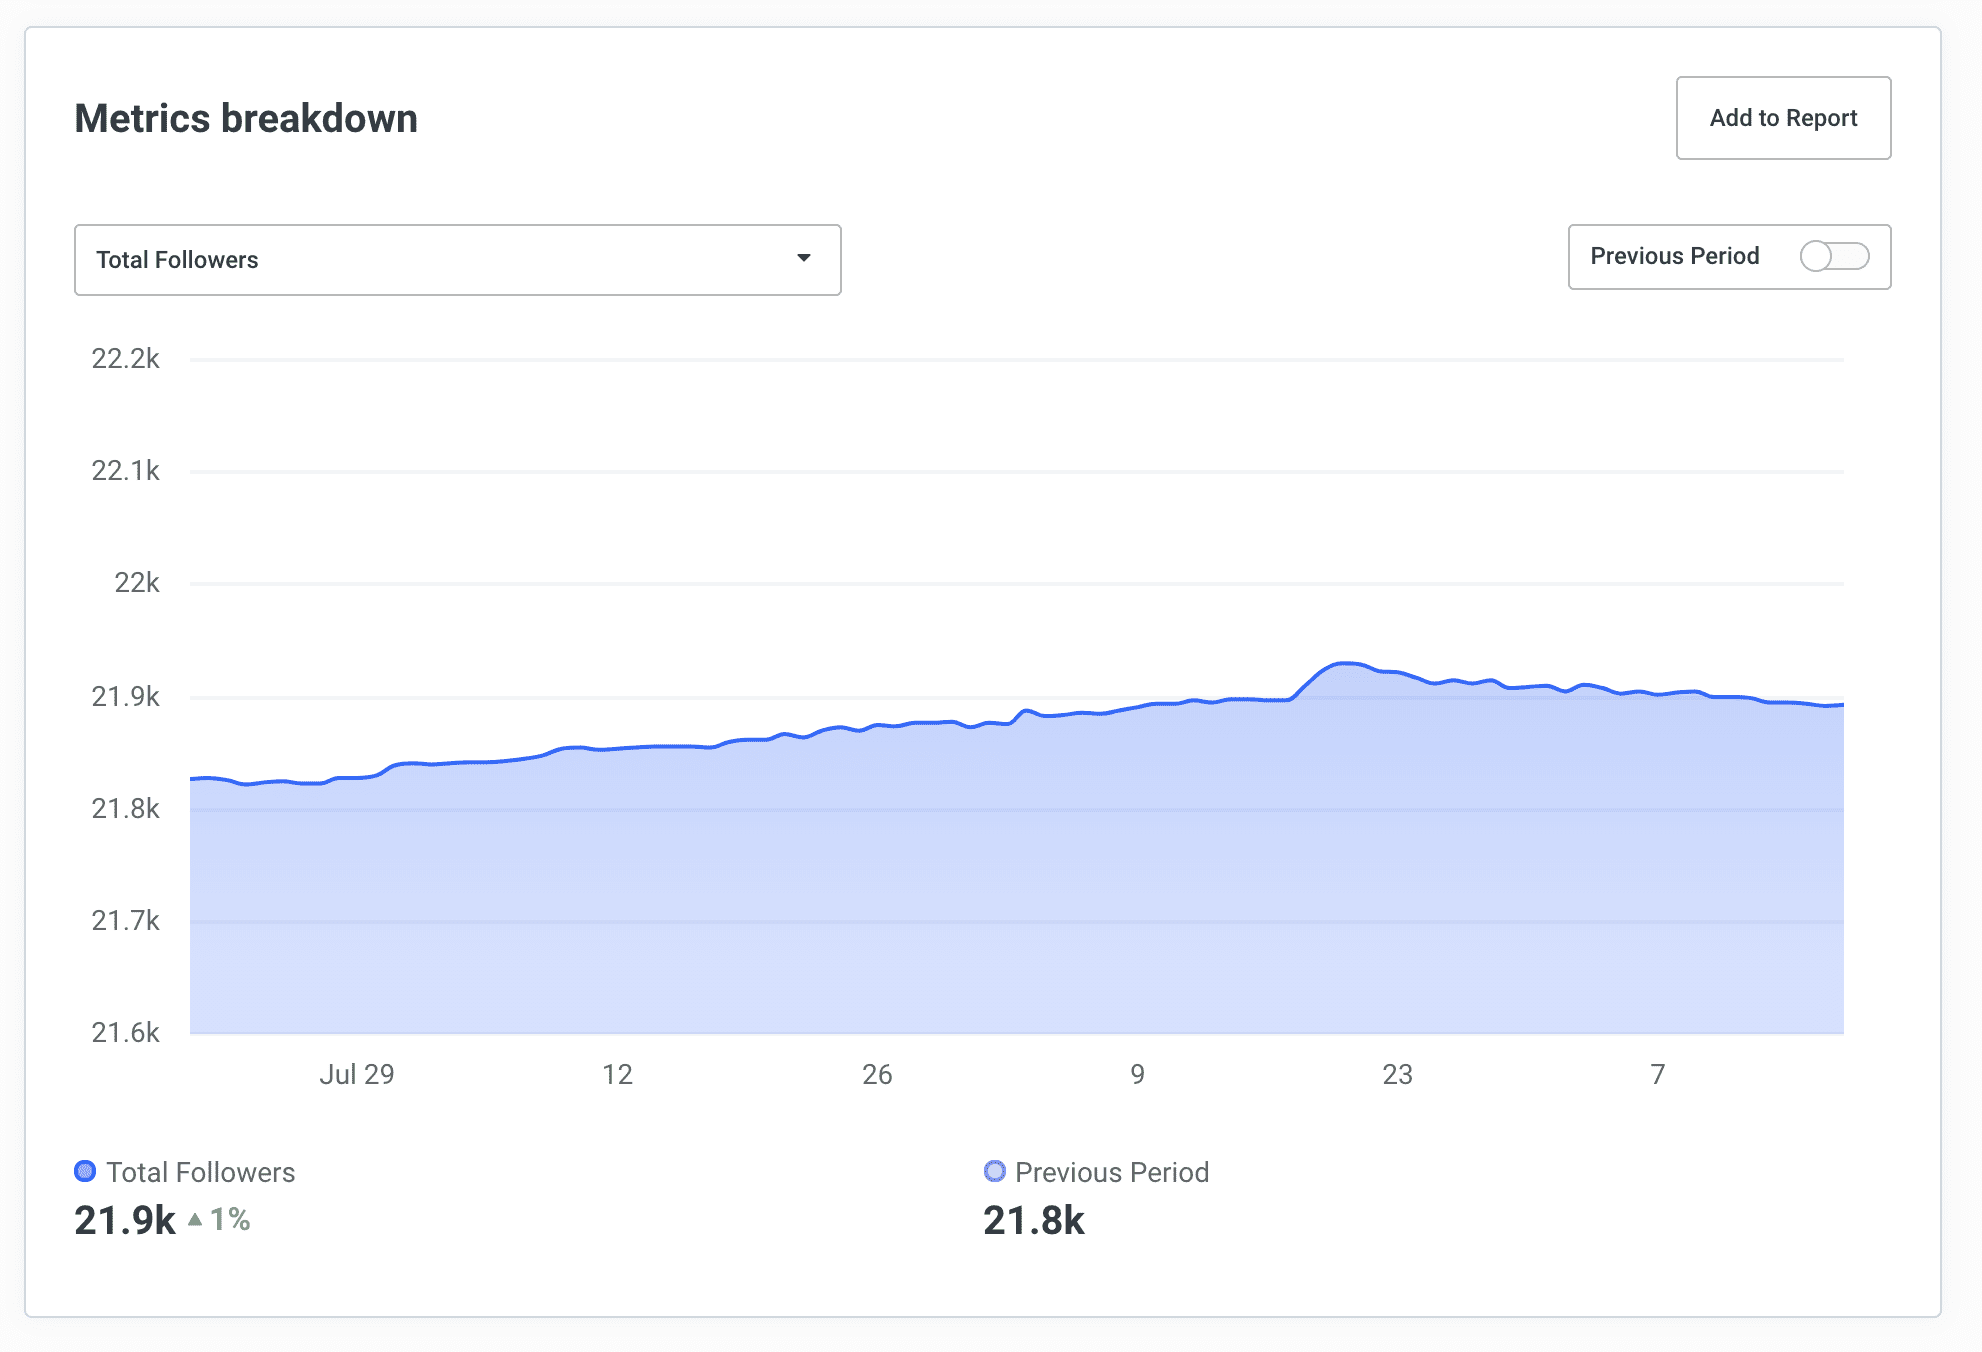Click the Total Followers blue legend dot
This screenshot has width=1982, height=1352.
pyautogui.click(x=85, y=1171)
